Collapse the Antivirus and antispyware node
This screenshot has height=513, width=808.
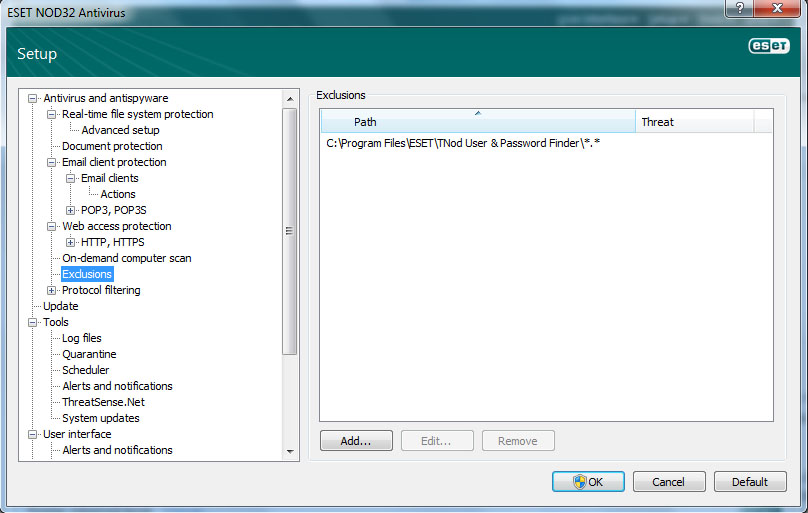coord(32,98)
